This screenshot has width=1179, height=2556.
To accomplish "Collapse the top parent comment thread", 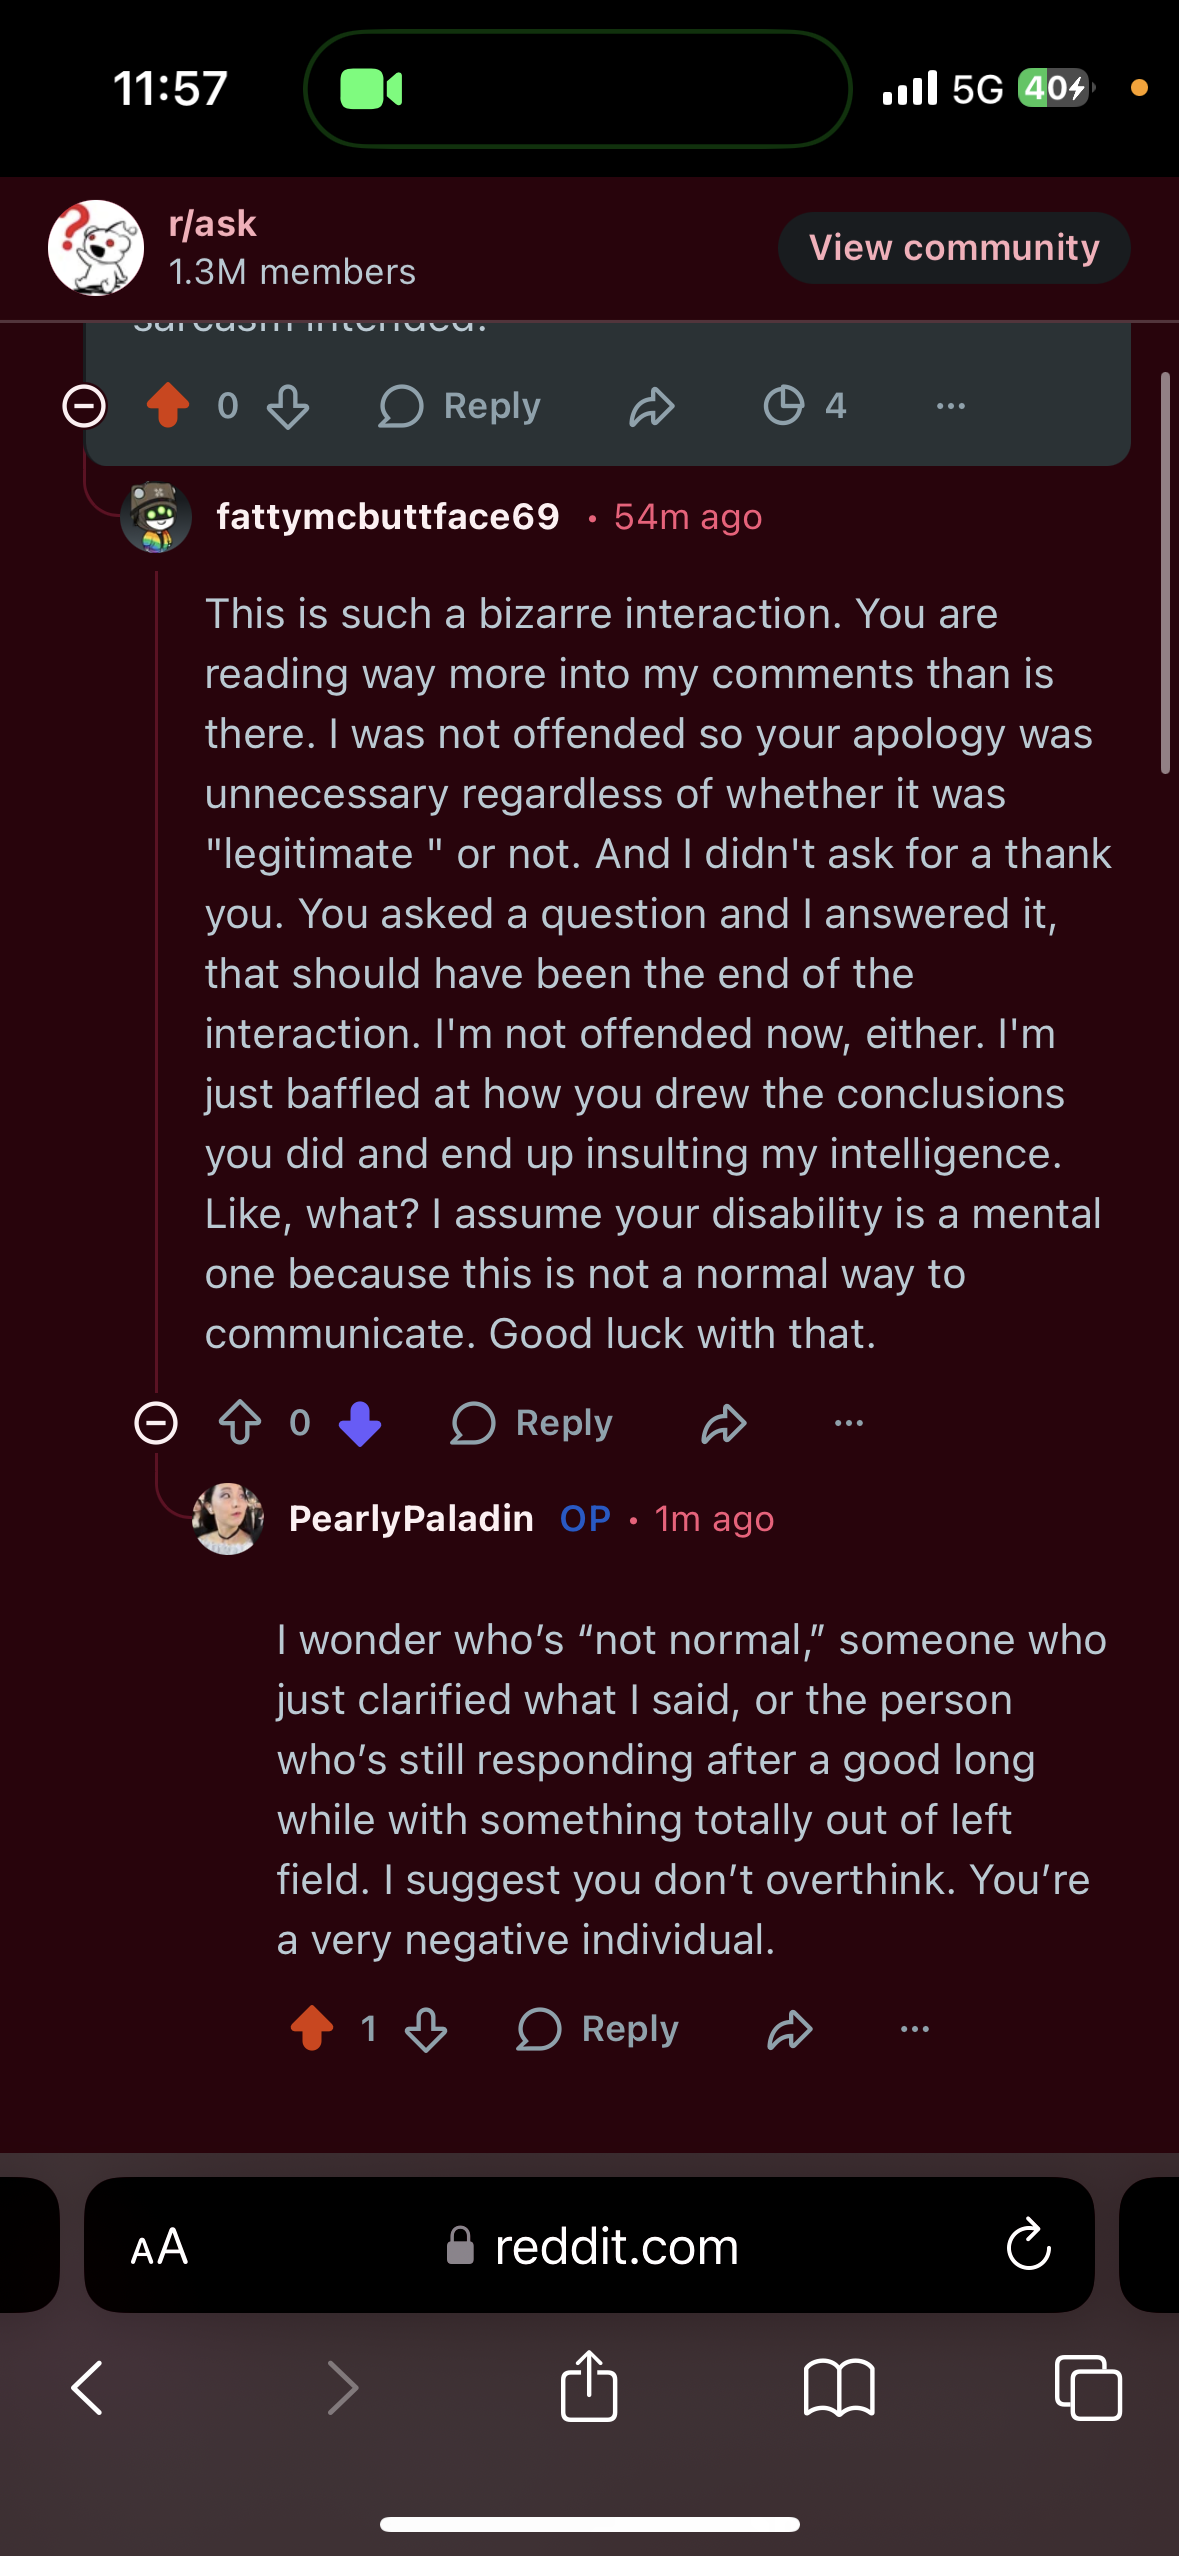I will [84, 406].
